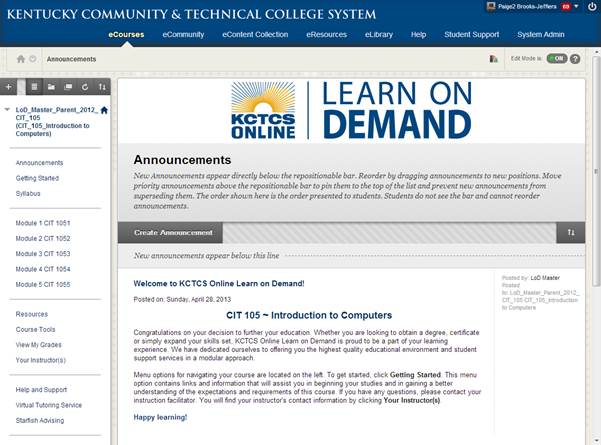Open Module 5 CIT 1055
Image resolution: width=601 pixels, height=445 pixels.
click(x=43, y=284)
